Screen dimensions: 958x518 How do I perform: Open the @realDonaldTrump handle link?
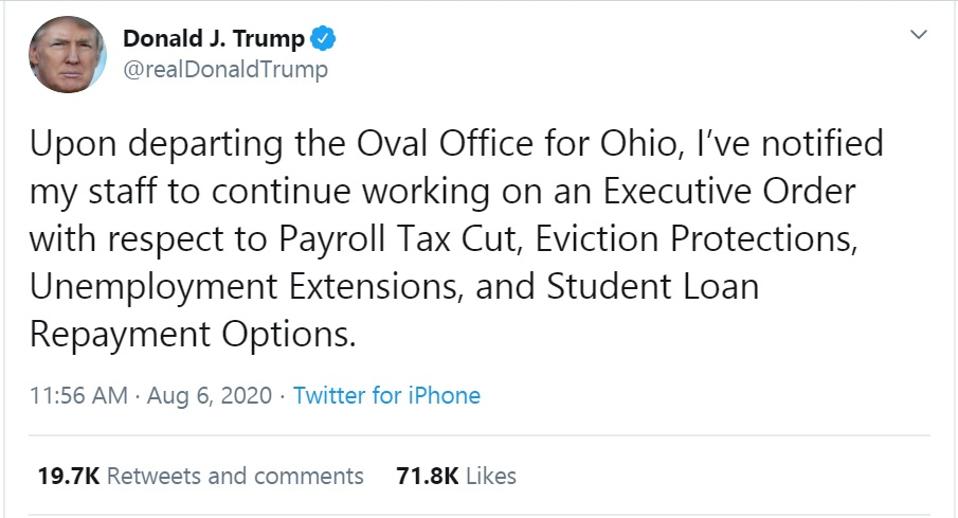(225, 70)
